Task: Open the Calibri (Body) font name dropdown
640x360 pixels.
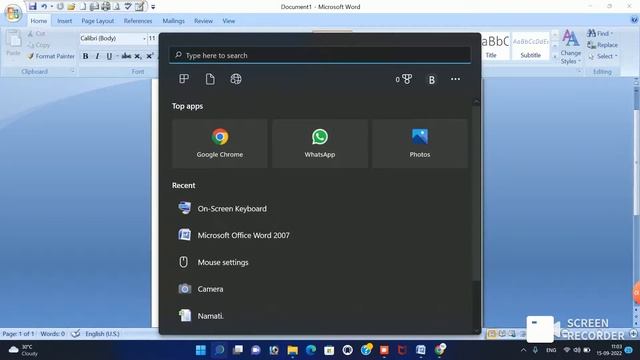Action: tap(144, 38)
